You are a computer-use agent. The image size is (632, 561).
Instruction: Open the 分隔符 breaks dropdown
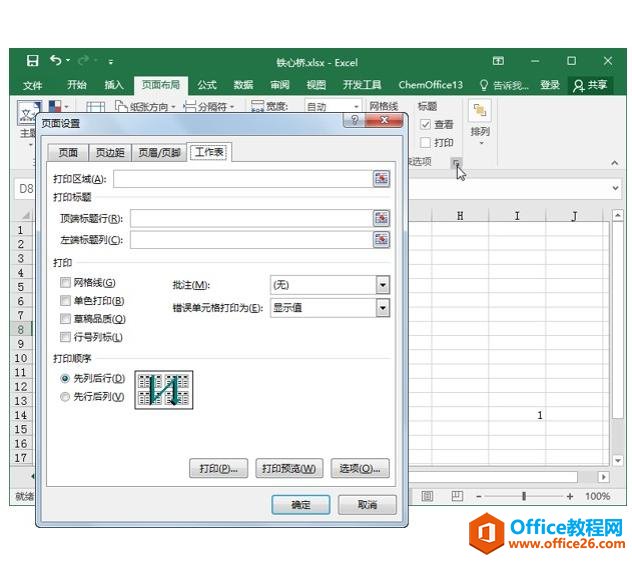point(209,107)
